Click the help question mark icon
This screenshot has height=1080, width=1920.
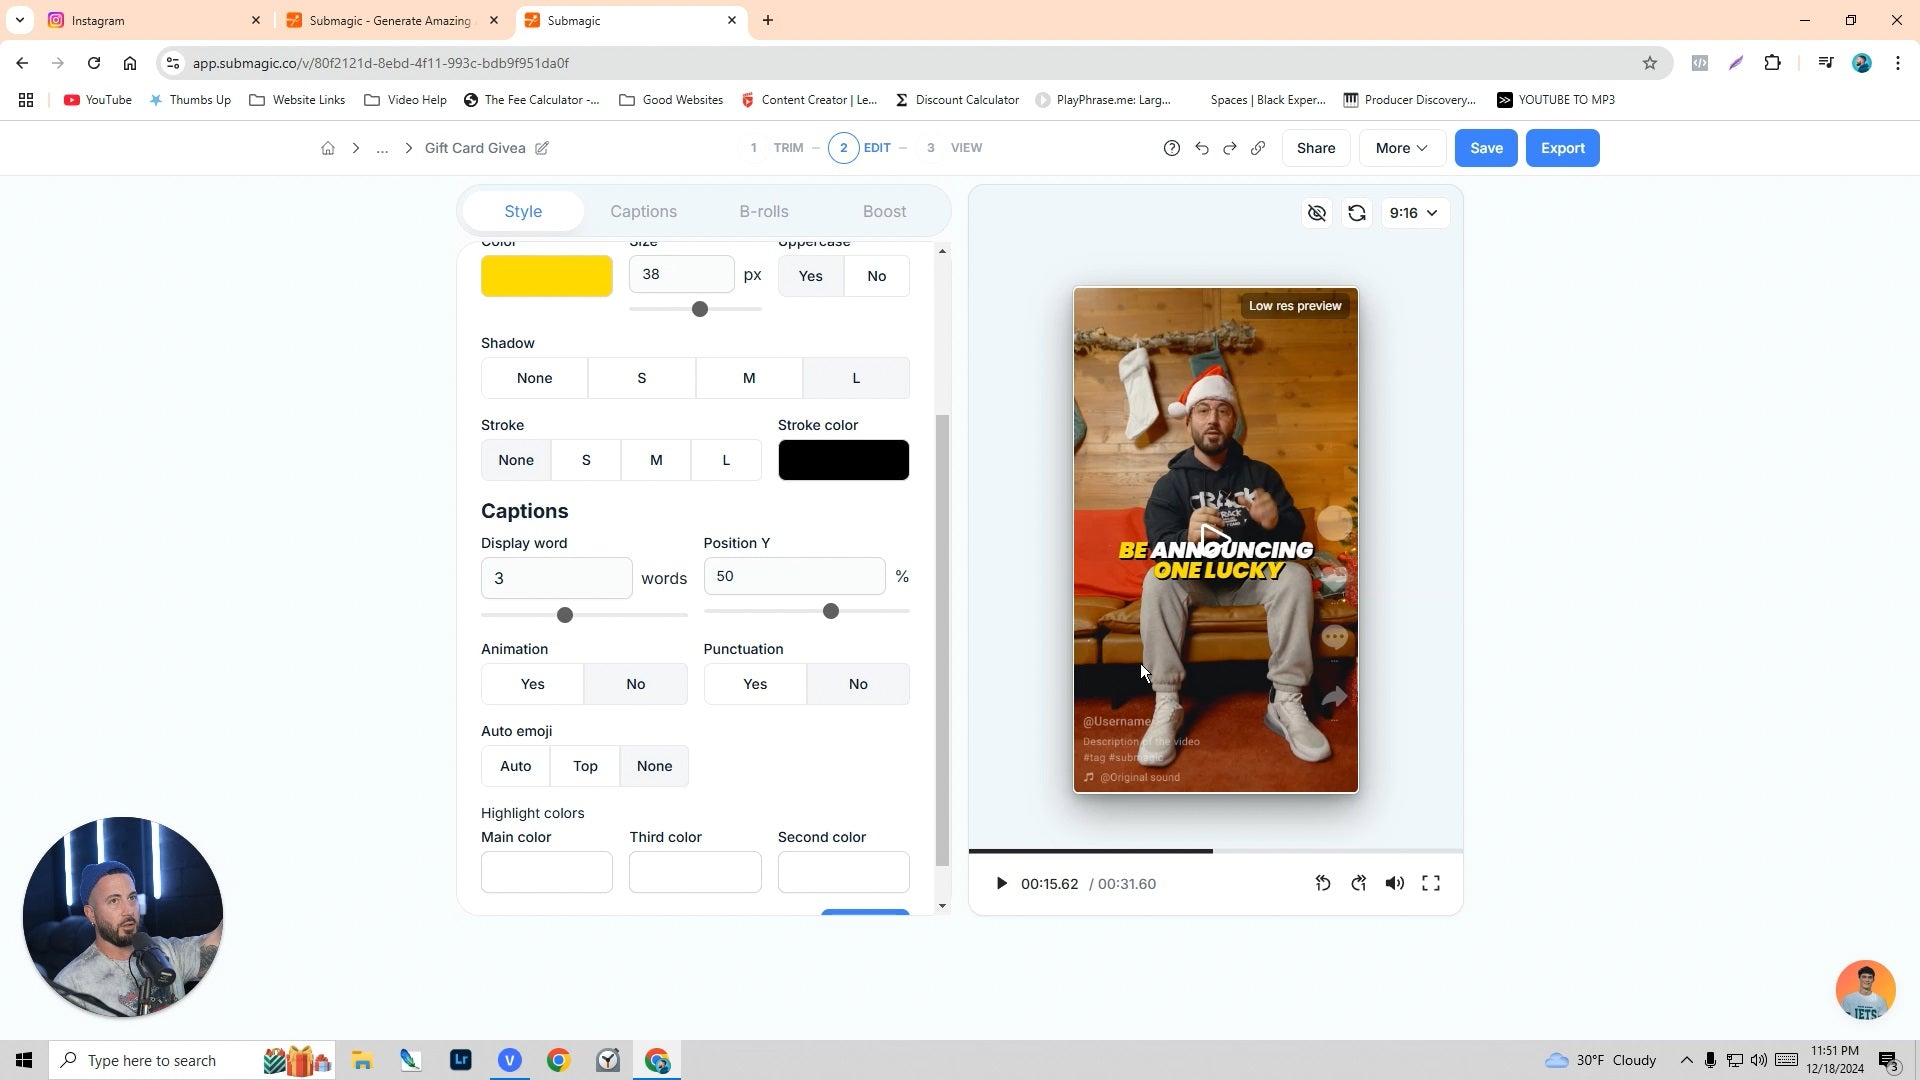coord(1172,148)
